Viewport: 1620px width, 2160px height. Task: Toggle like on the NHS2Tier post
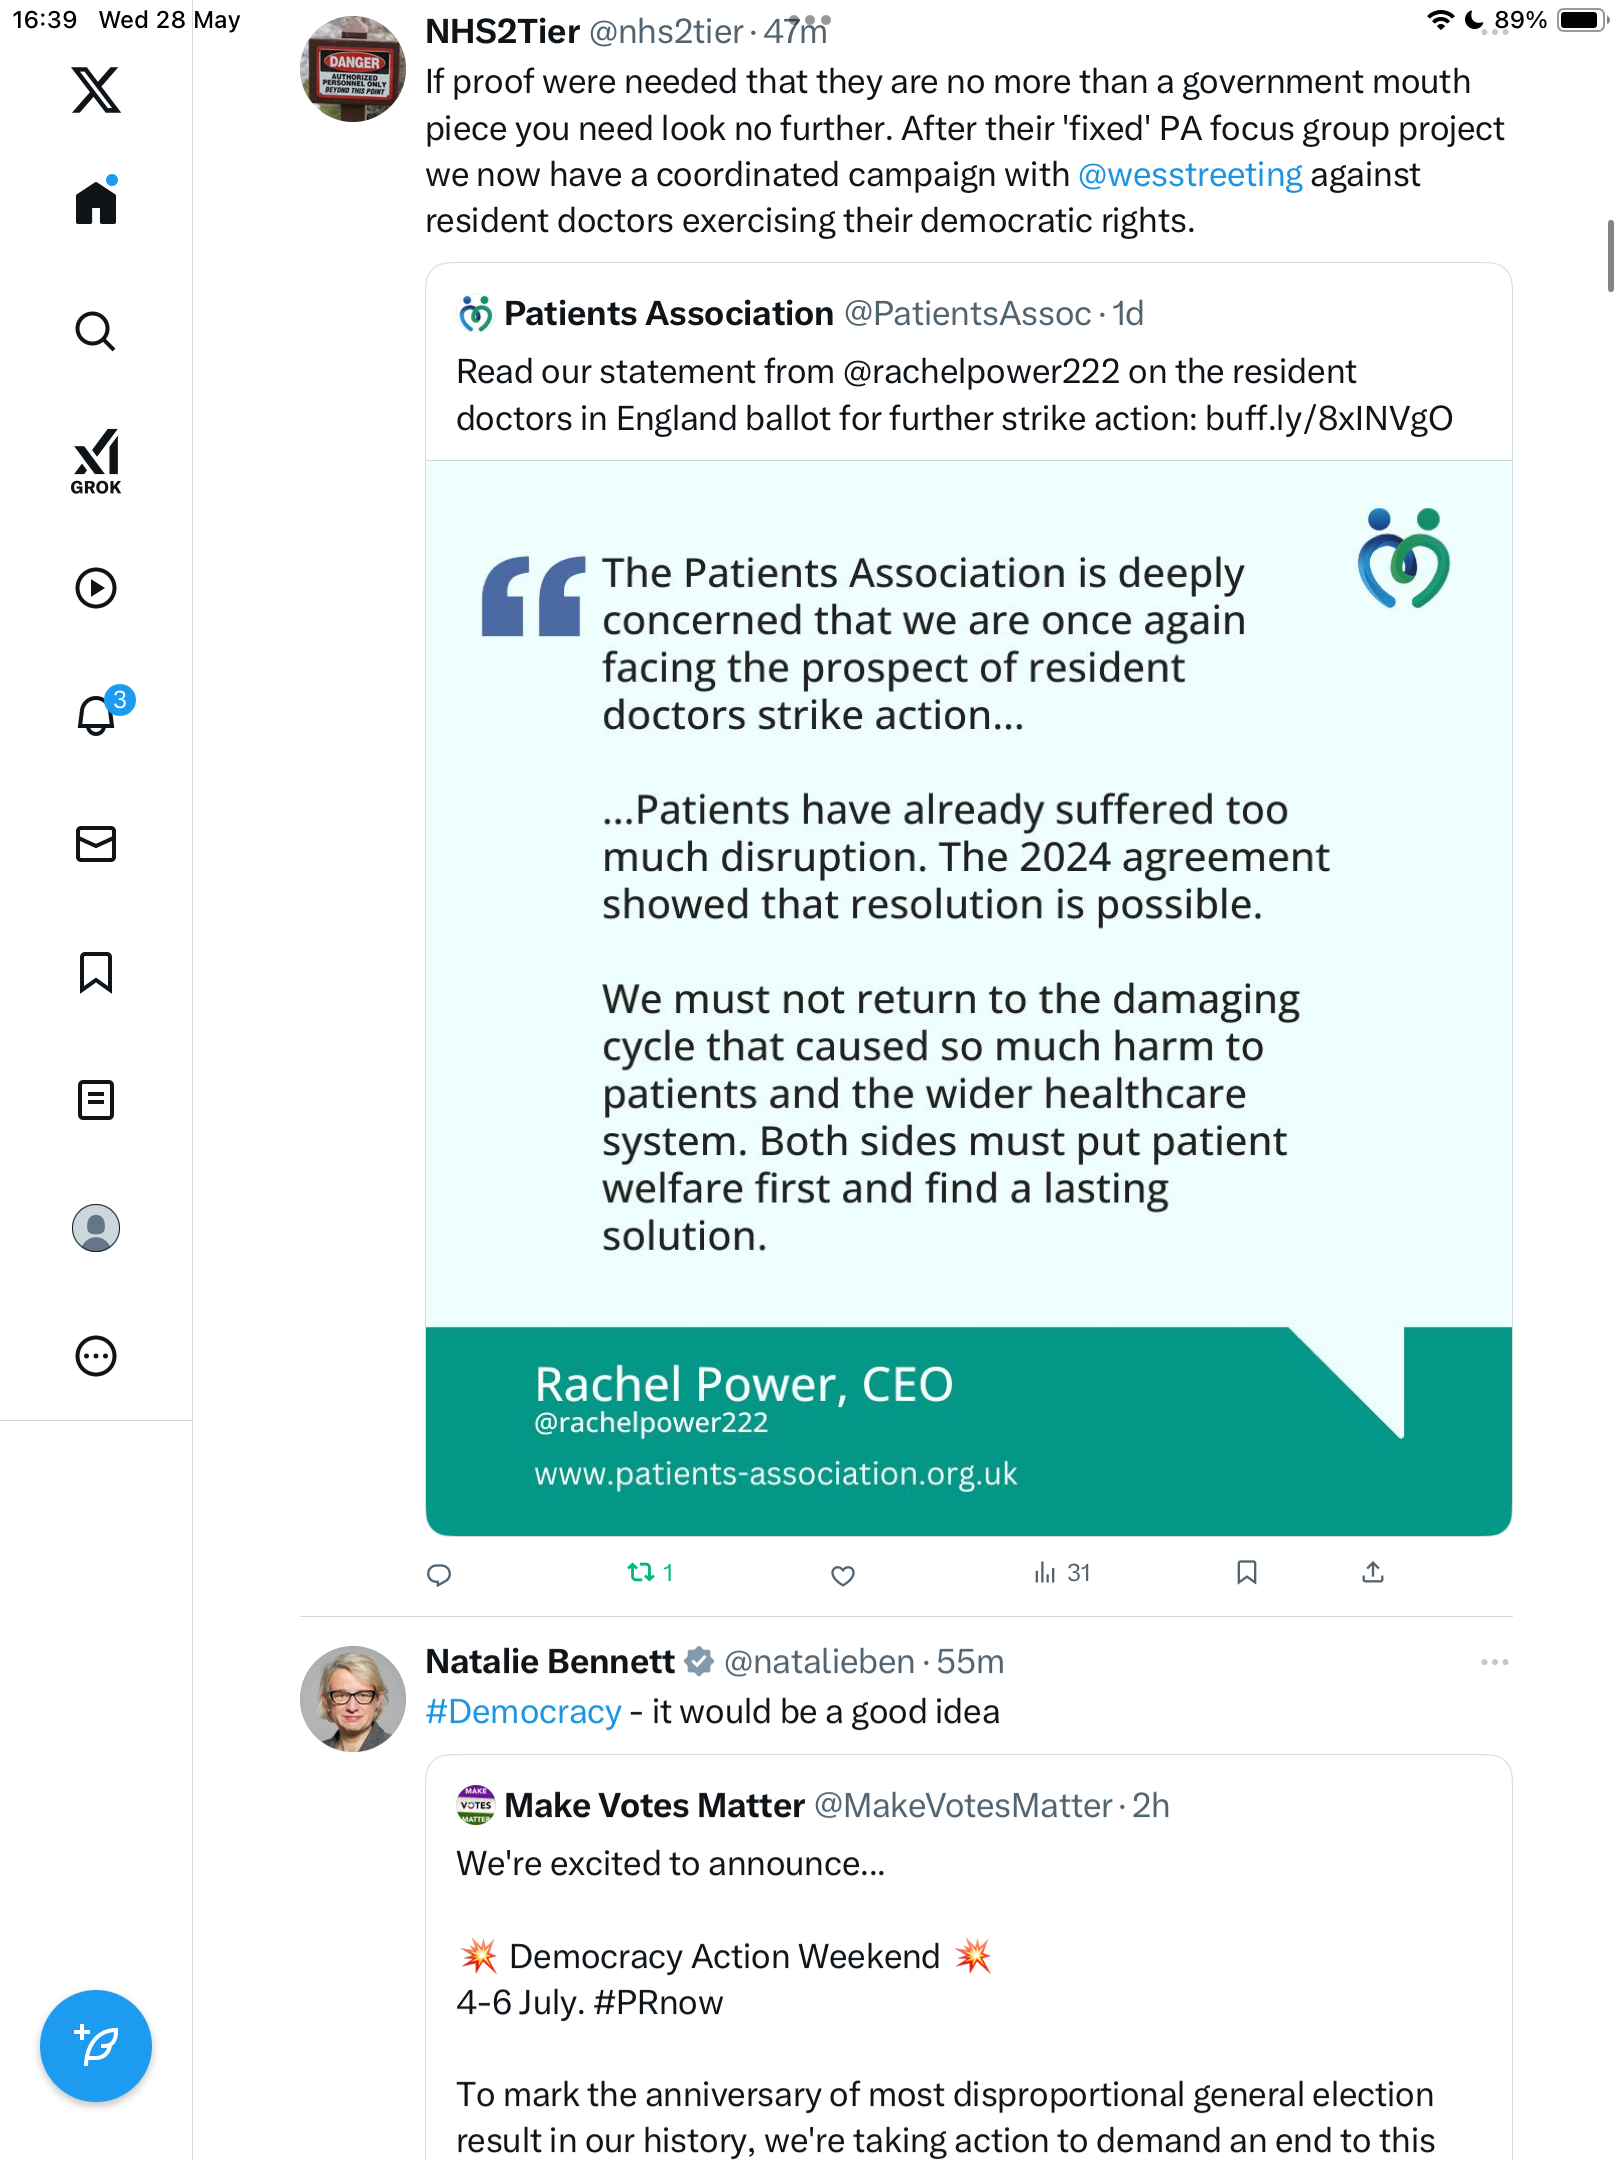[x=843, y=1575]
